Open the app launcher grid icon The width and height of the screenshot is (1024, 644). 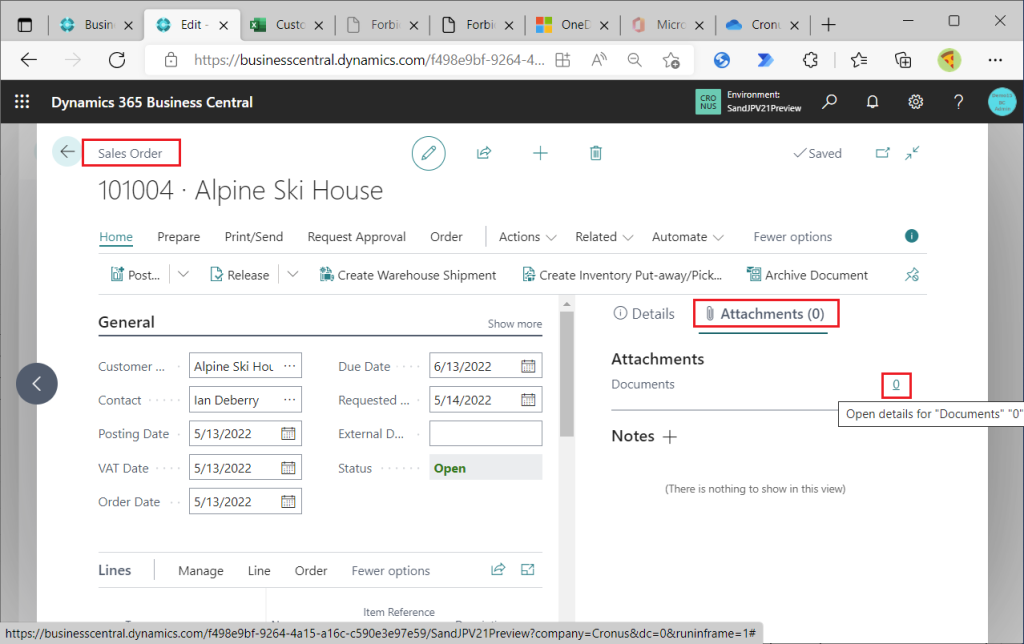pos(22,102)
